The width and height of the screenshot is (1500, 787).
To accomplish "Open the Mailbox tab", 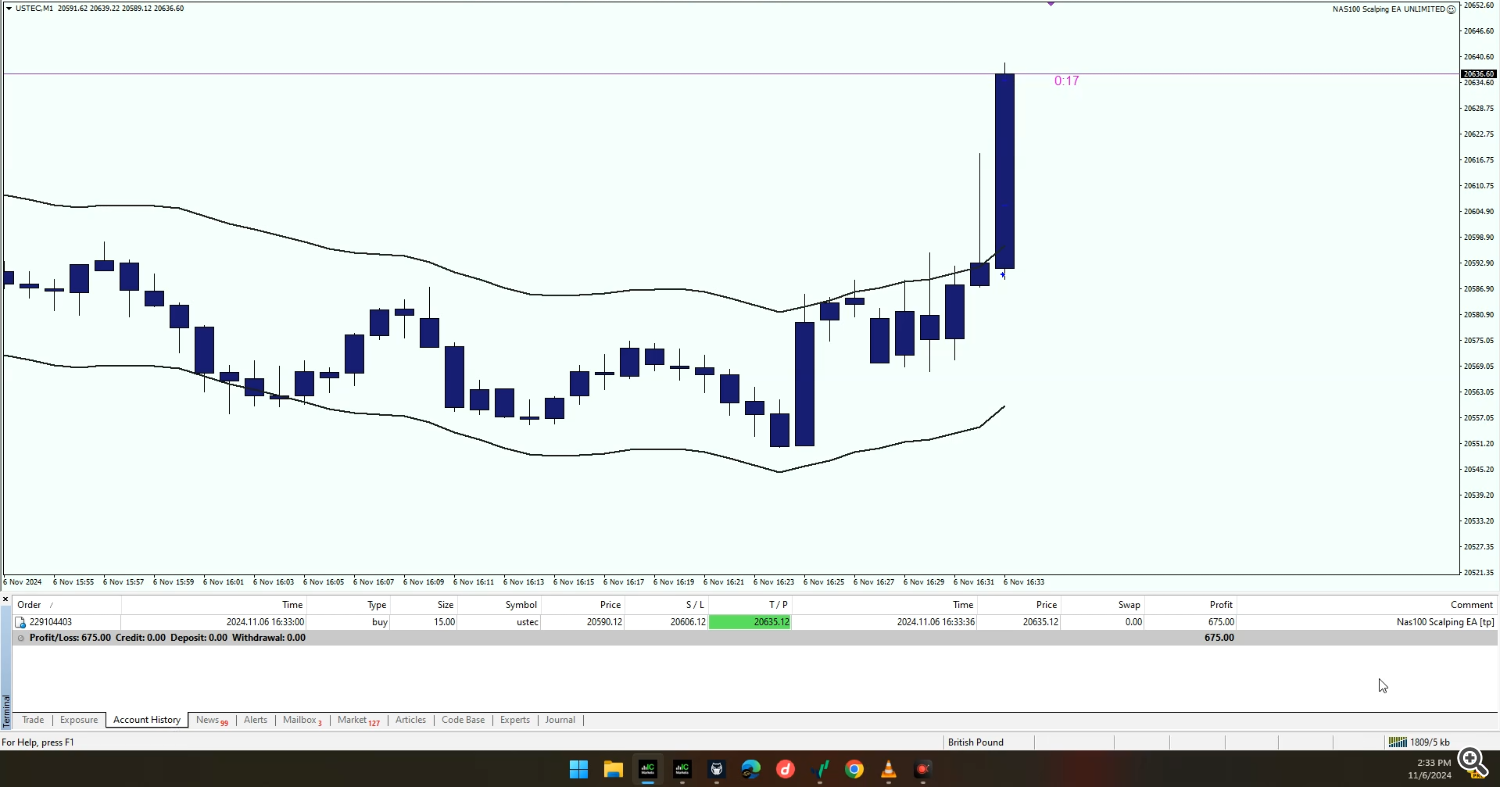I will coord(302,720).
